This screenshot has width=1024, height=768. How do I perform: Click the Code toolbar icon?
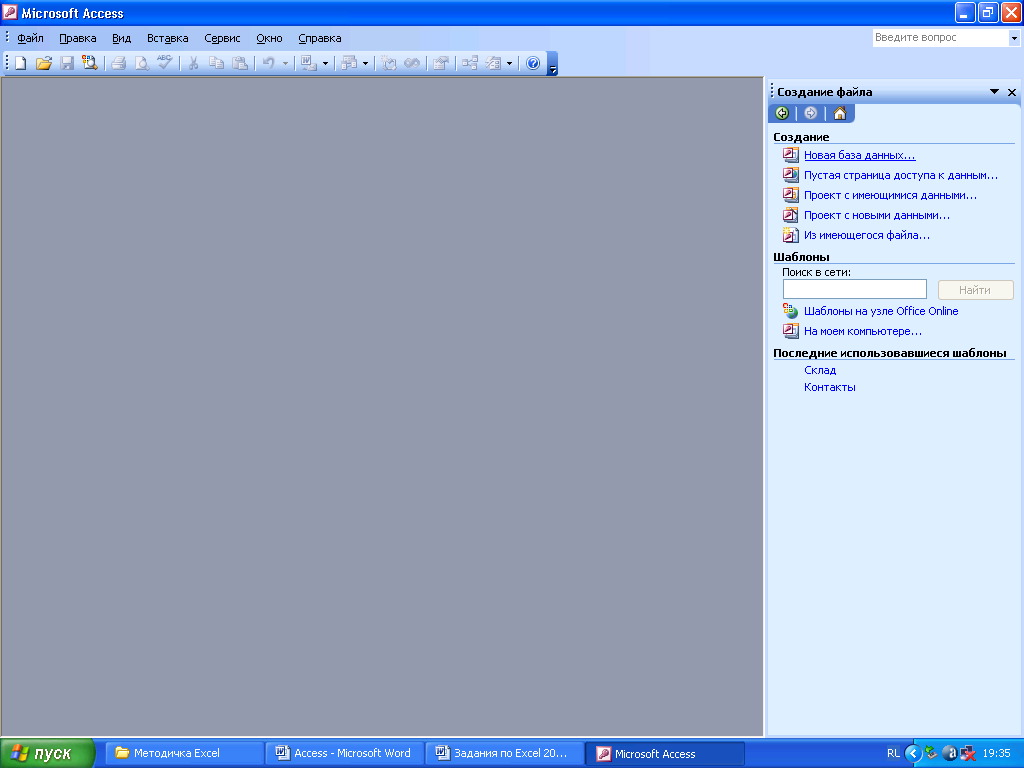click(x=389, y=63)
